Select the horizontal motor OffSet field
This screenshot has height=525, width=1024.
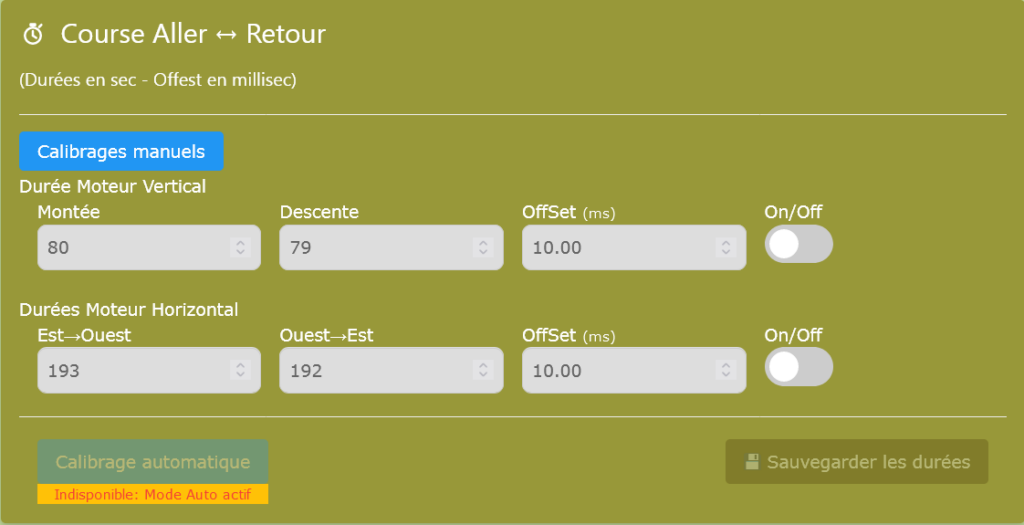point(616,370)
